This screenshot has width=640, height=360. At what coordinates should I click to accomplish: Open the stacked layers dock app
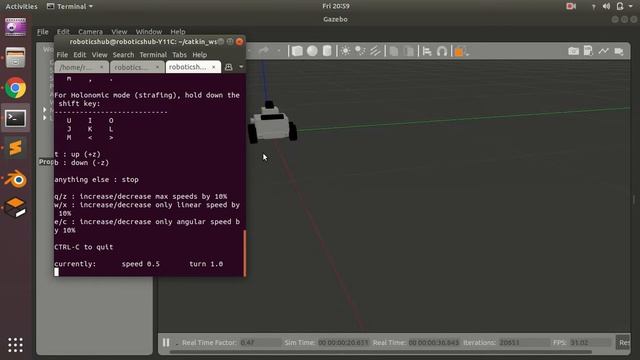(x=16, y=208)
